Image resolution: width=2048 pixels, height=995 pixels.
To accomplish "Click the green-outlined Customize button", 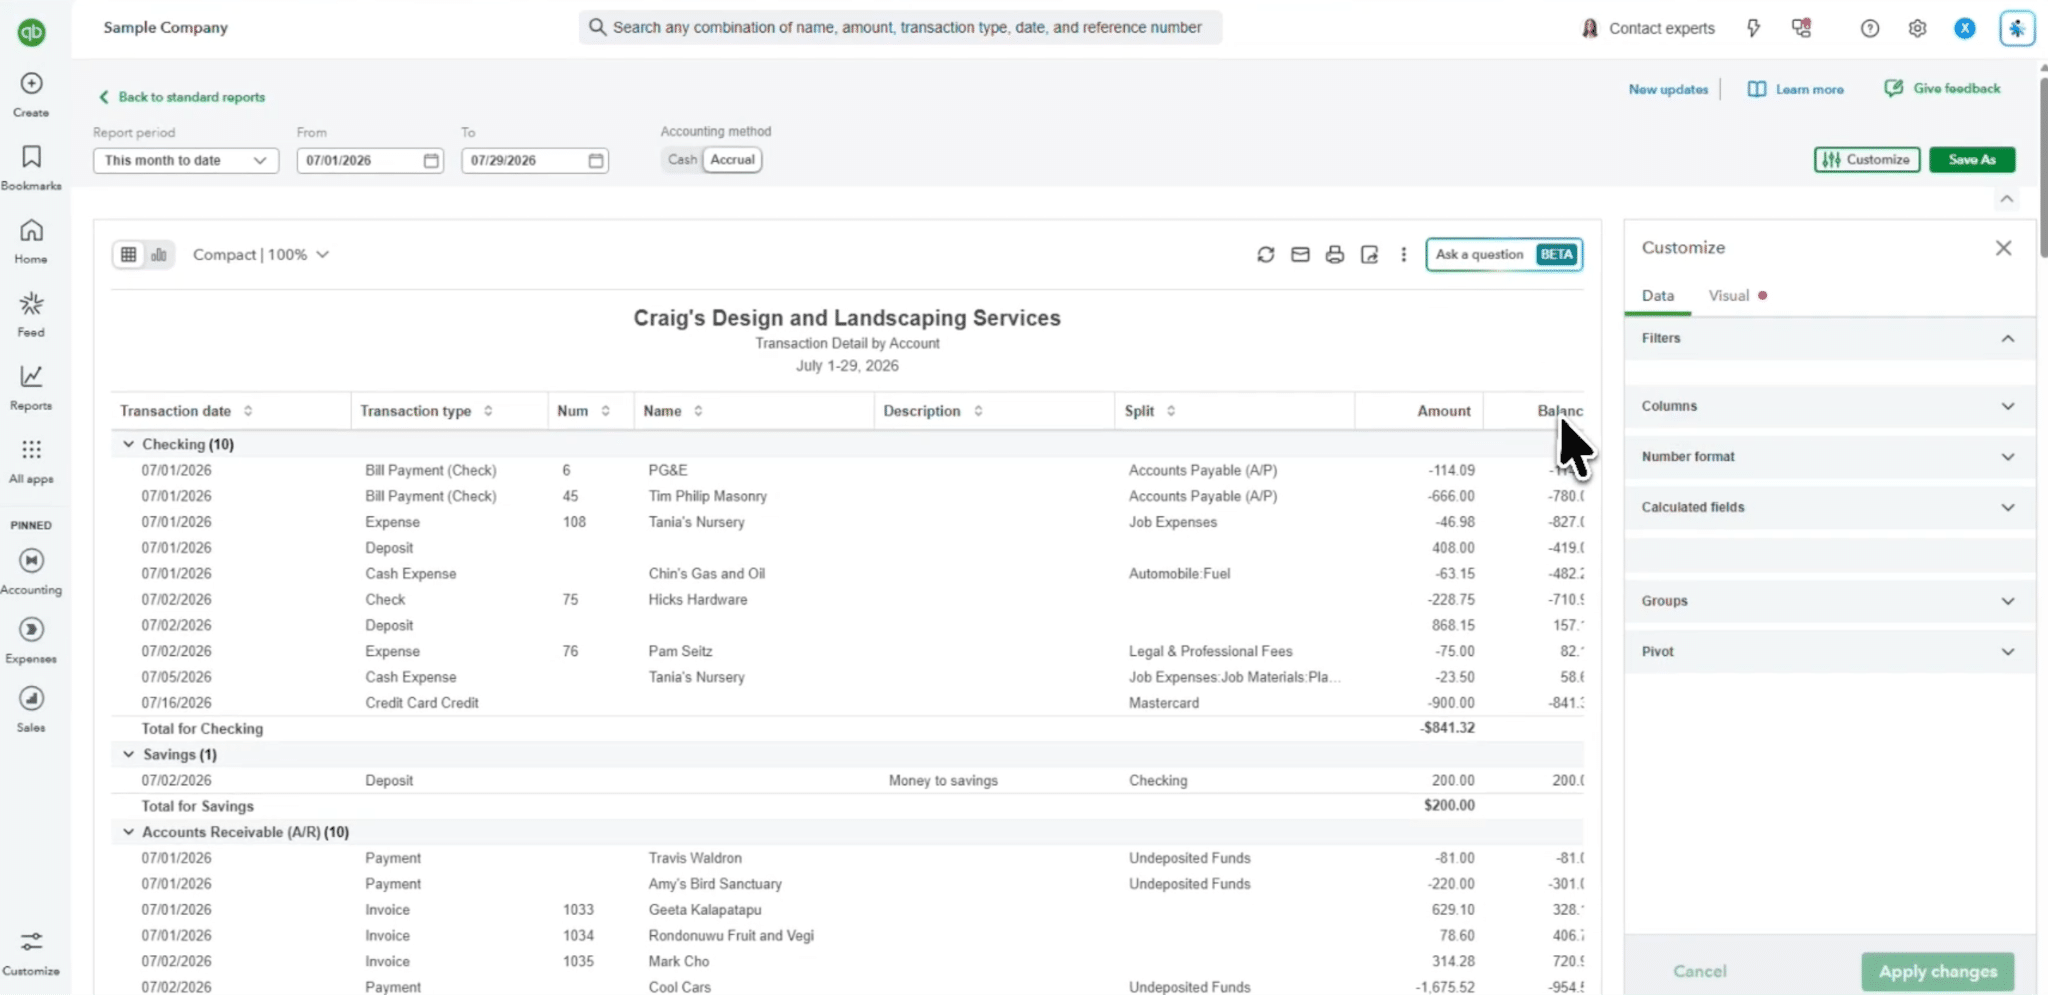I will [1867, 160].
